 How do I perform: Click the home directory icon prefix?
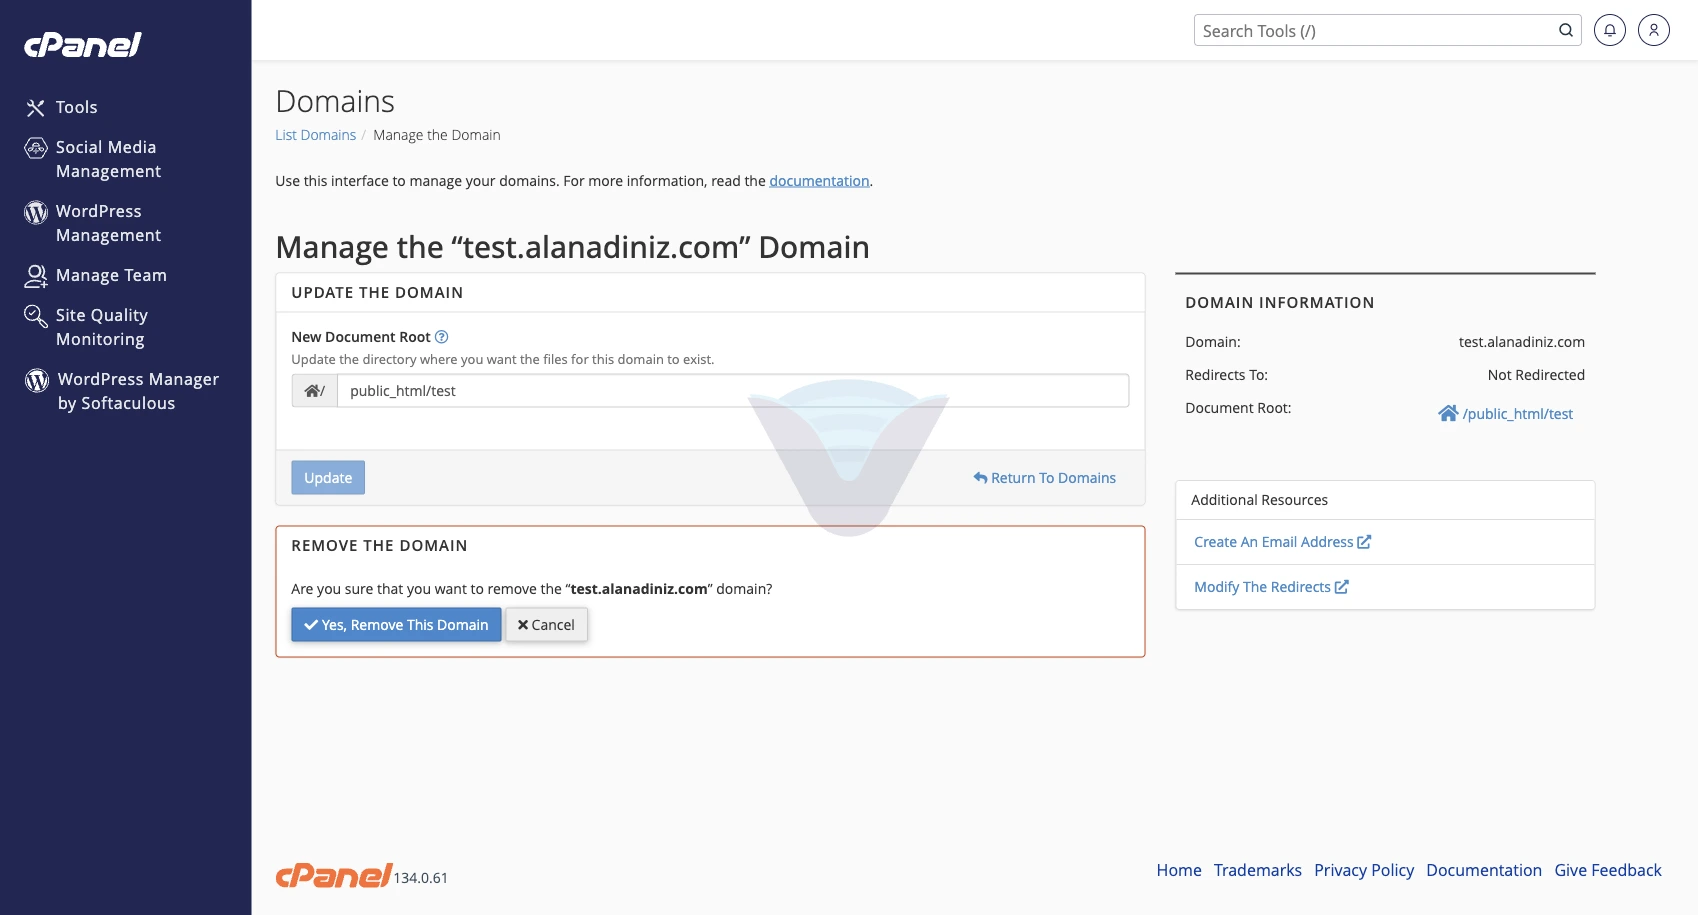point(315,391)
